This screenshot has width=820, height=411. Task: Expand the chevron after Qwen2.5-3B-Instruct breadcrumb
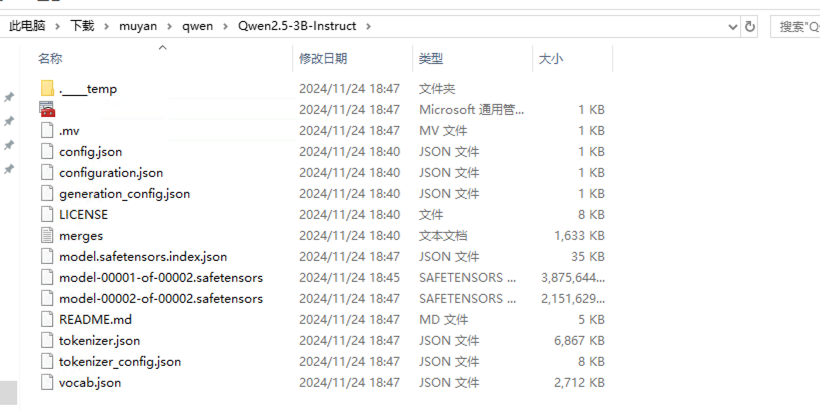(377, 26)
